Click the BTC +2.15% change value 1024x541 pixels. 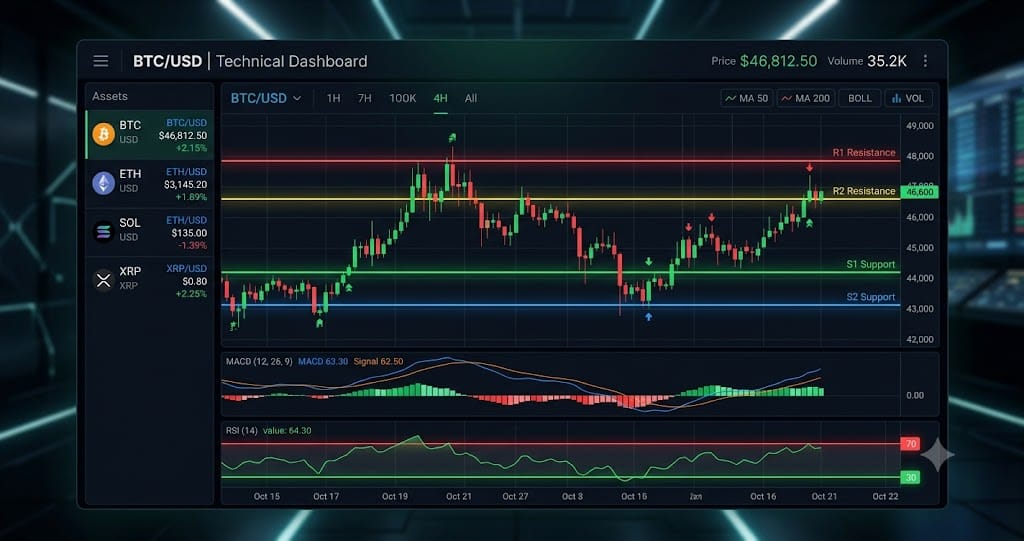coord(192,148)
